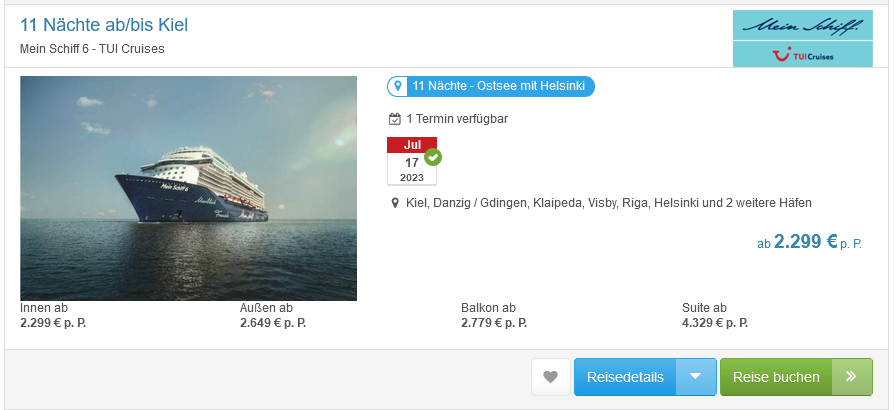The height and width of the screenshot is (410, 895).
Task: Select Innen ab 2.299 € cabin price
Action: coord(53,315)
